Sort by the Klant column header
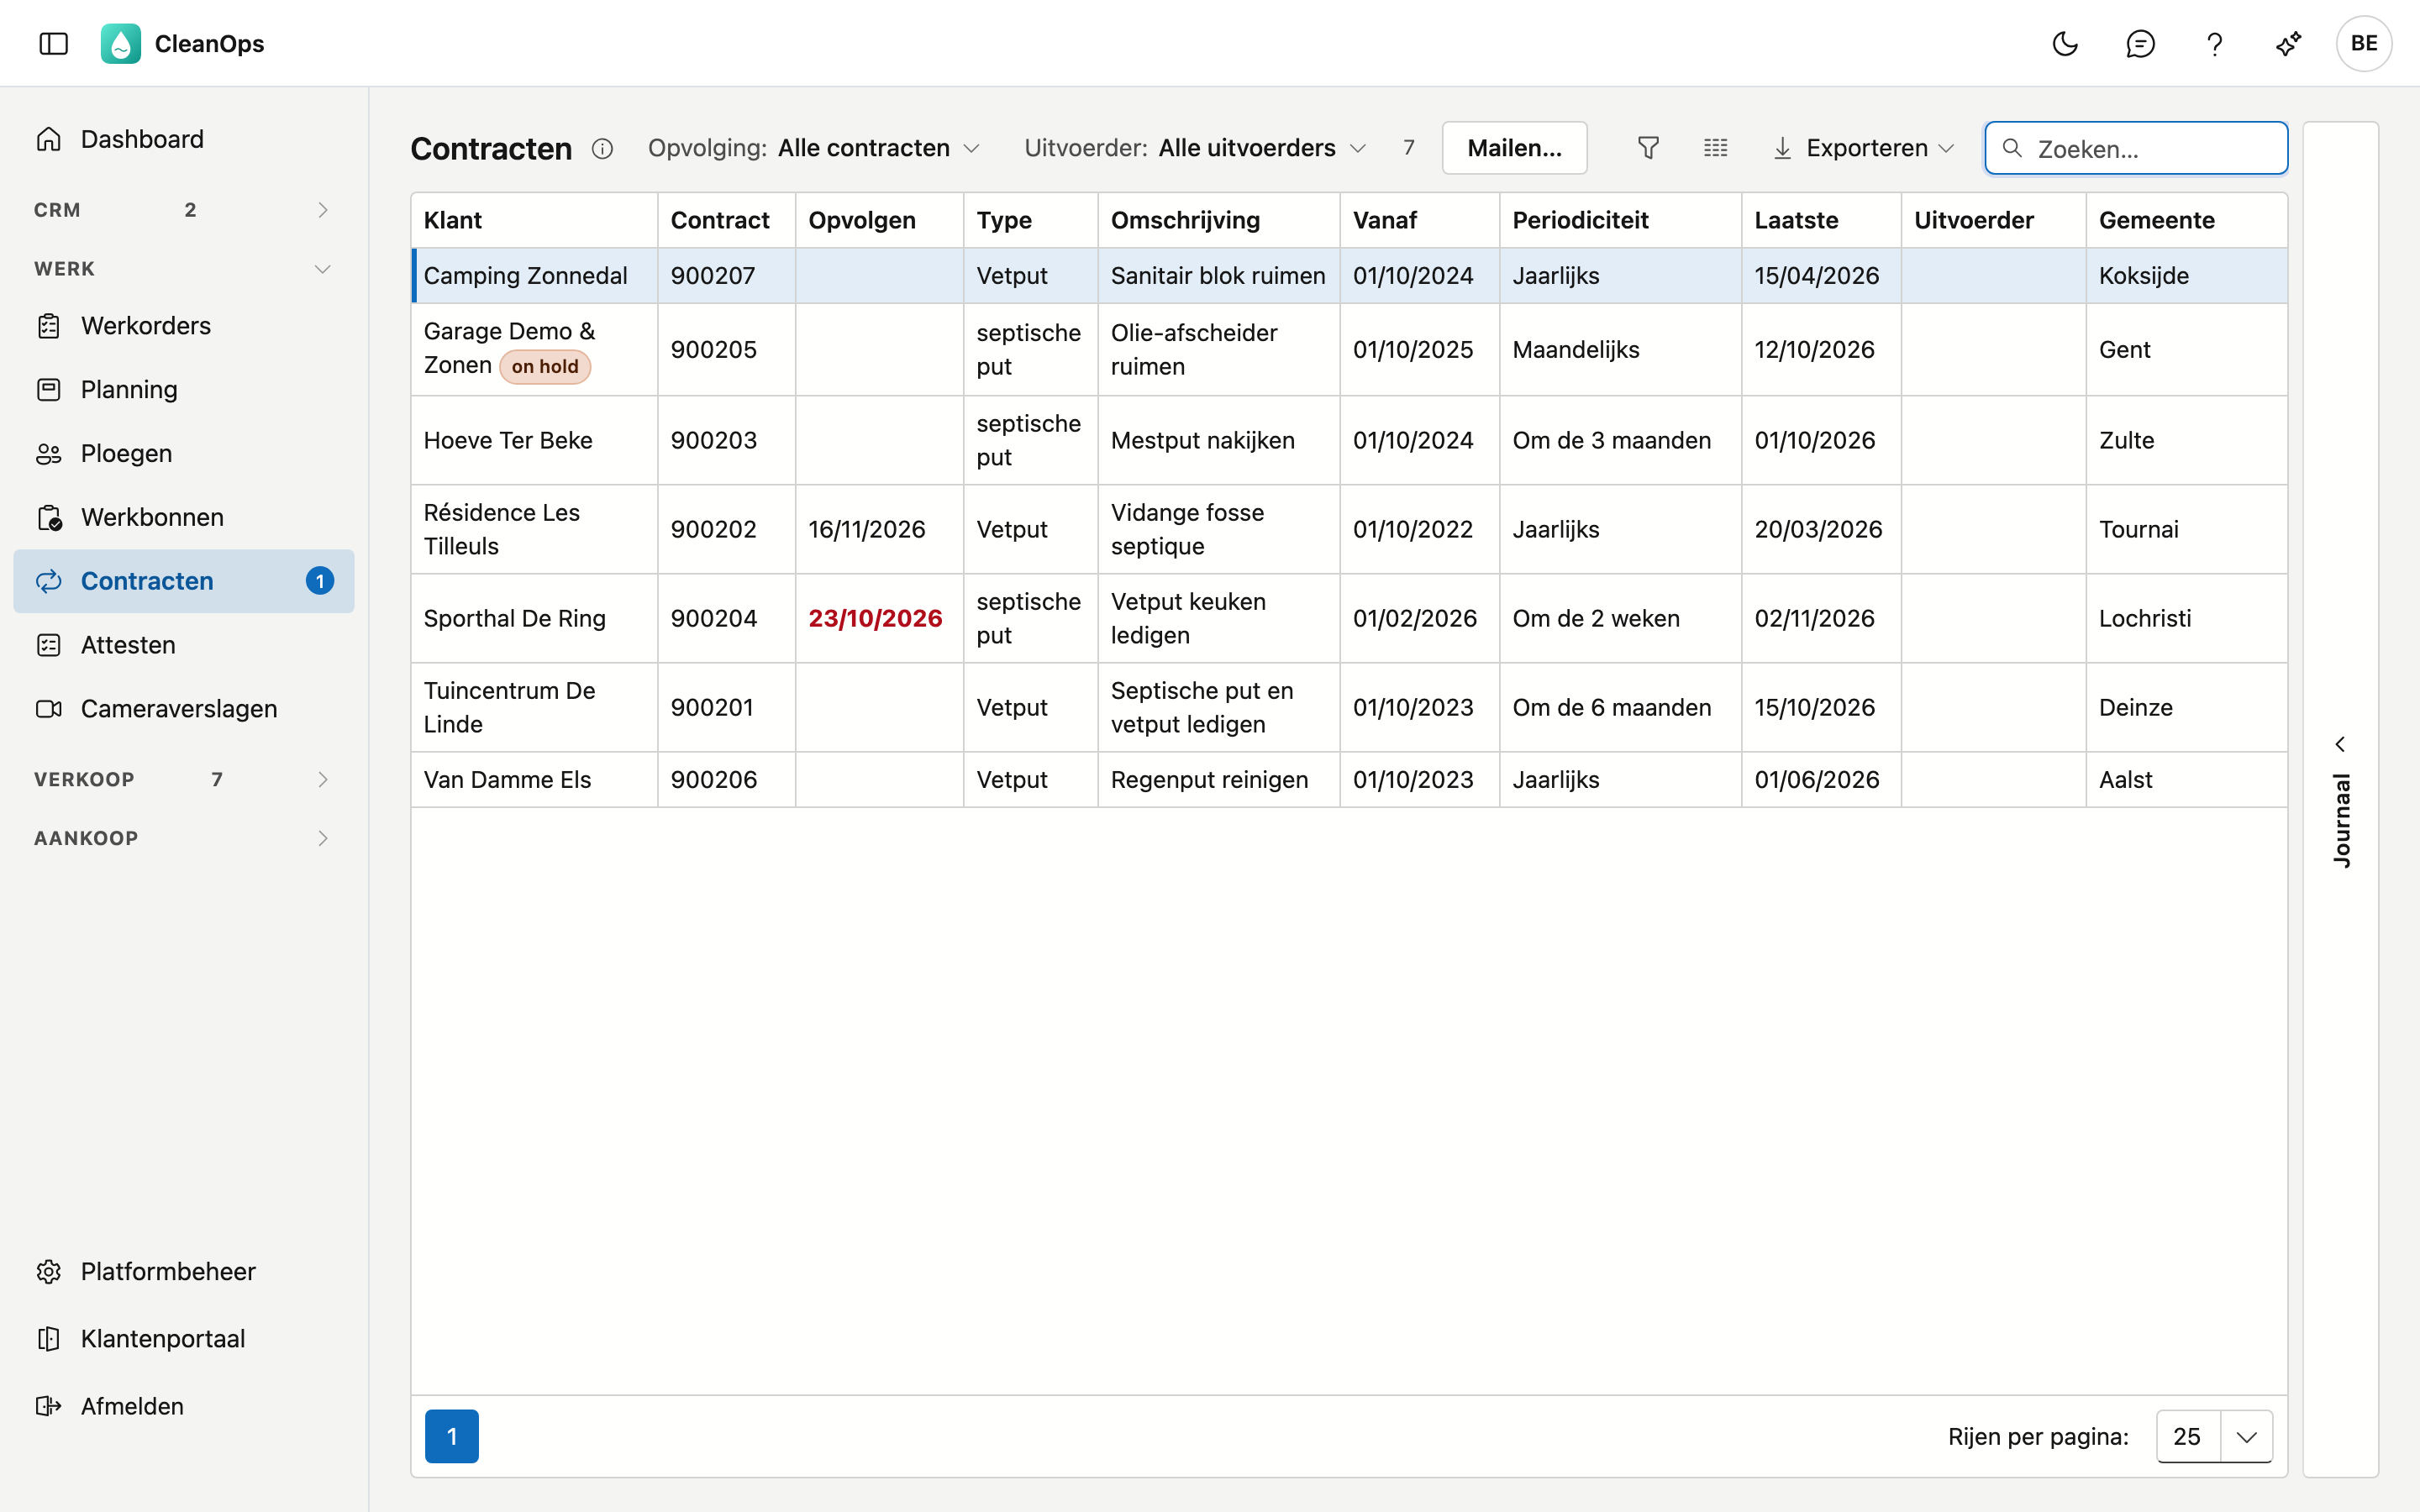Screen dimensions: 2420x1512 [x=534, y=220]
